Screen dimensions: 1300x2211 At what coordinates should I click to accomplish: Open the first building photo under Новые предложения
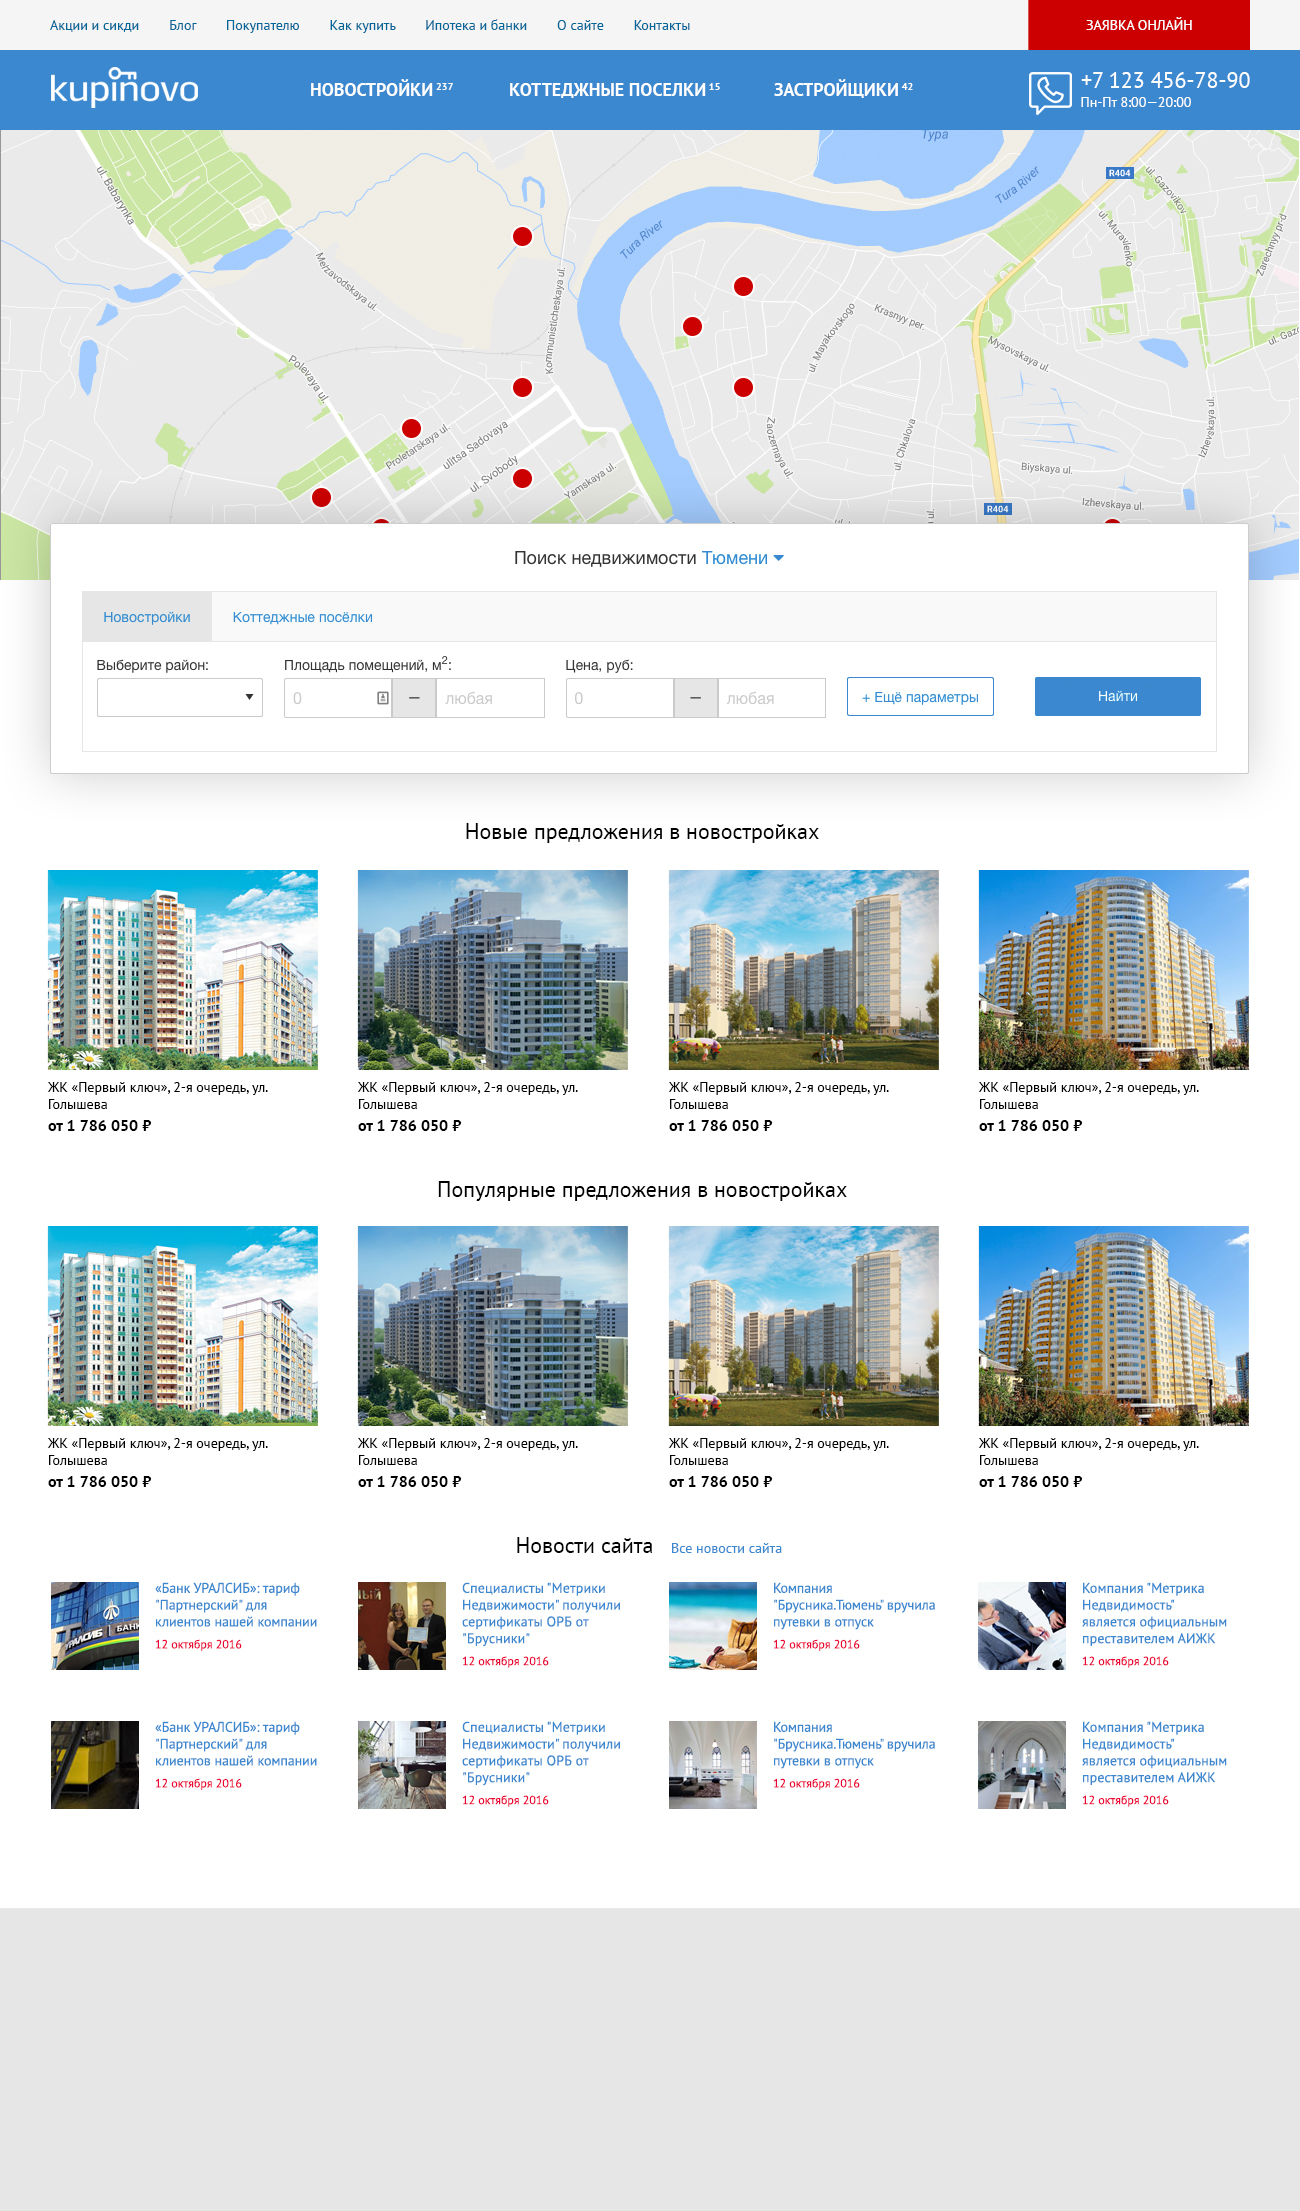pyautogui.click(x=183, y=970)
